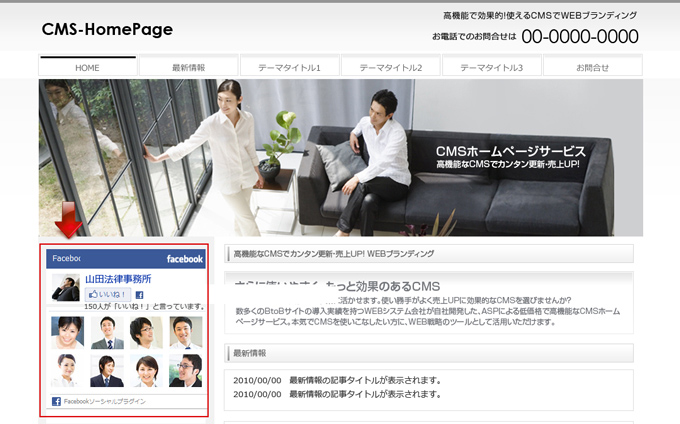Open テーマタイトル2 navigation item

390,67
